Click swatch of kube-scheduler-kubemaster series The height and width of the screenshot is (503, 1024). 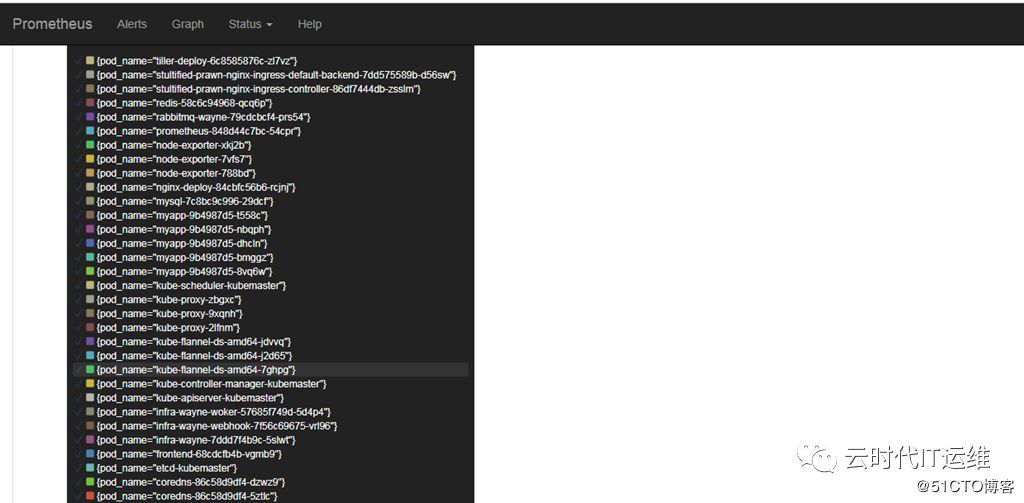coord(90,285)
